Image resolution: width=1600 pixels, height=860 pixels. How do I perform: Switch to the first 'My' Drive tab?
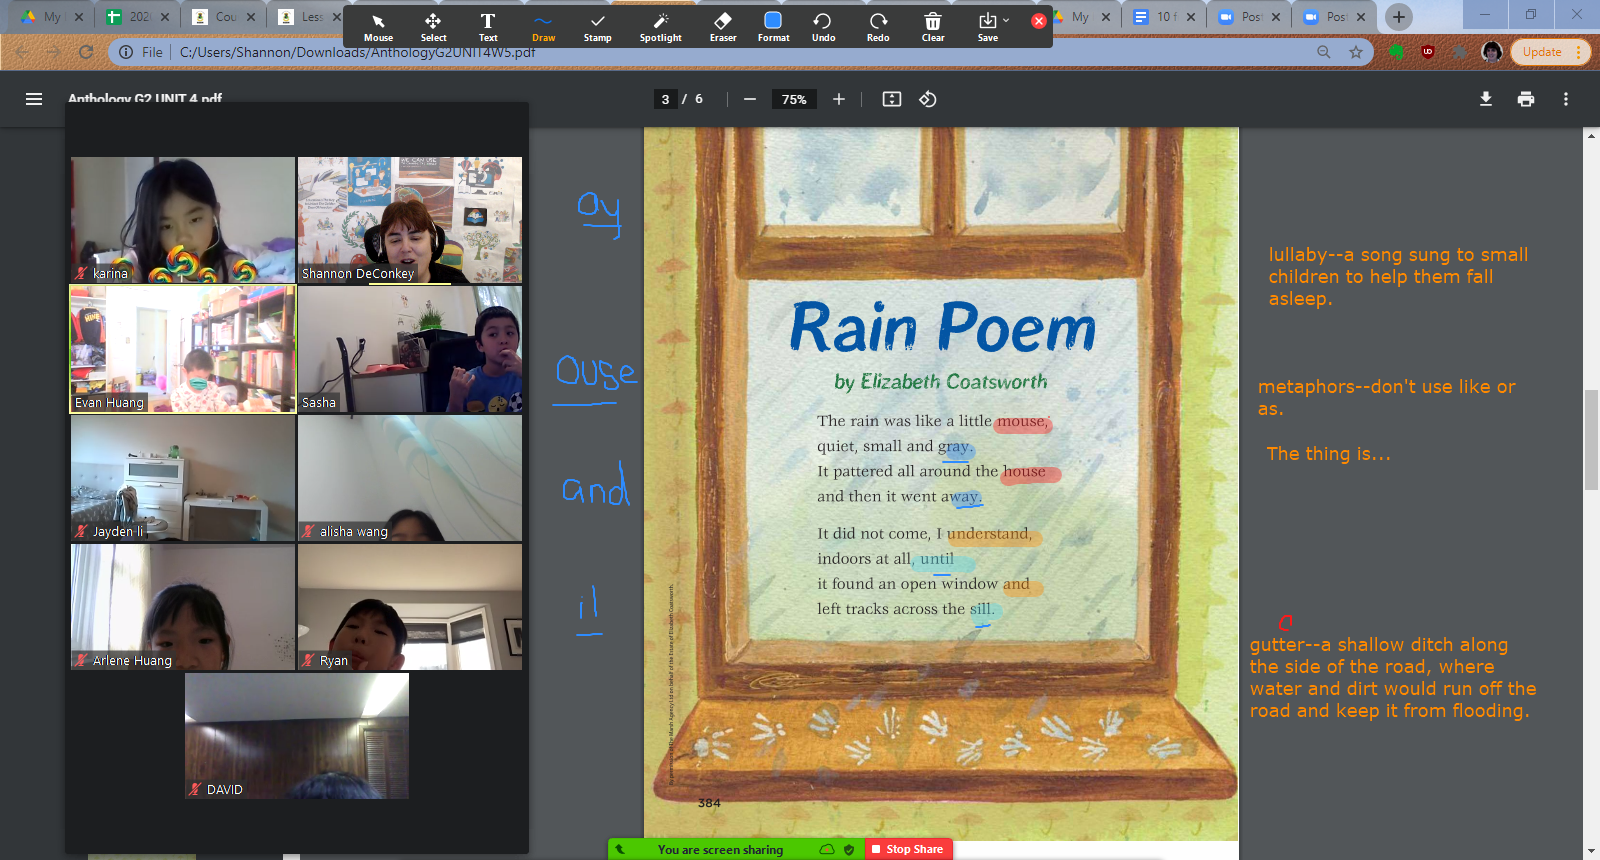click(52, 17)
